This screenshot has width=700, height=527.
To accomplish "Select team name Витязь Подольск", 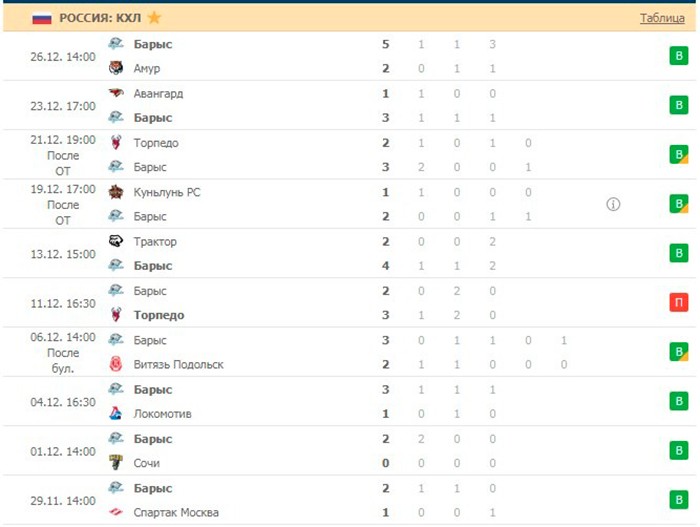I will tap(178, 364).
